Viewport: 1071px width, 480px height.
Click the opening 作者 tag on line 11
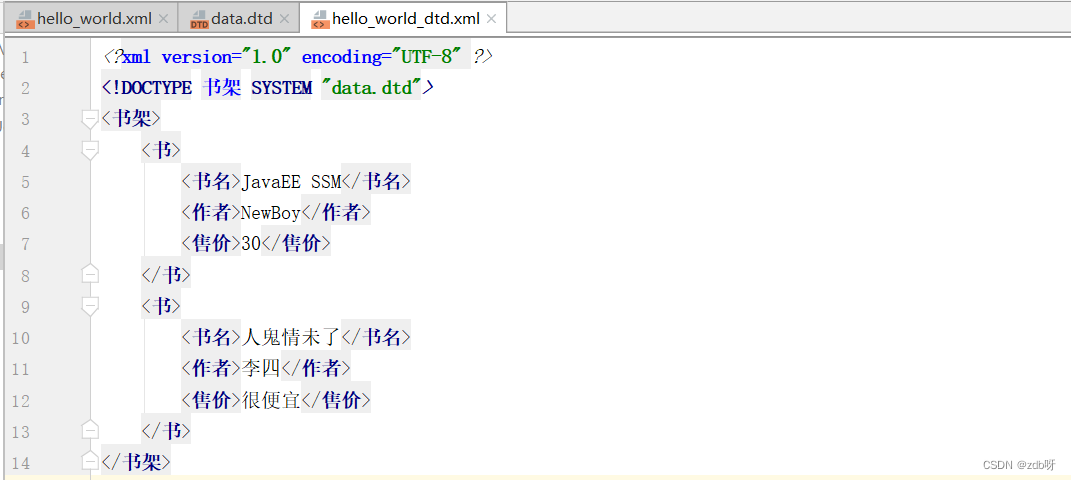[x=211, y=369]
